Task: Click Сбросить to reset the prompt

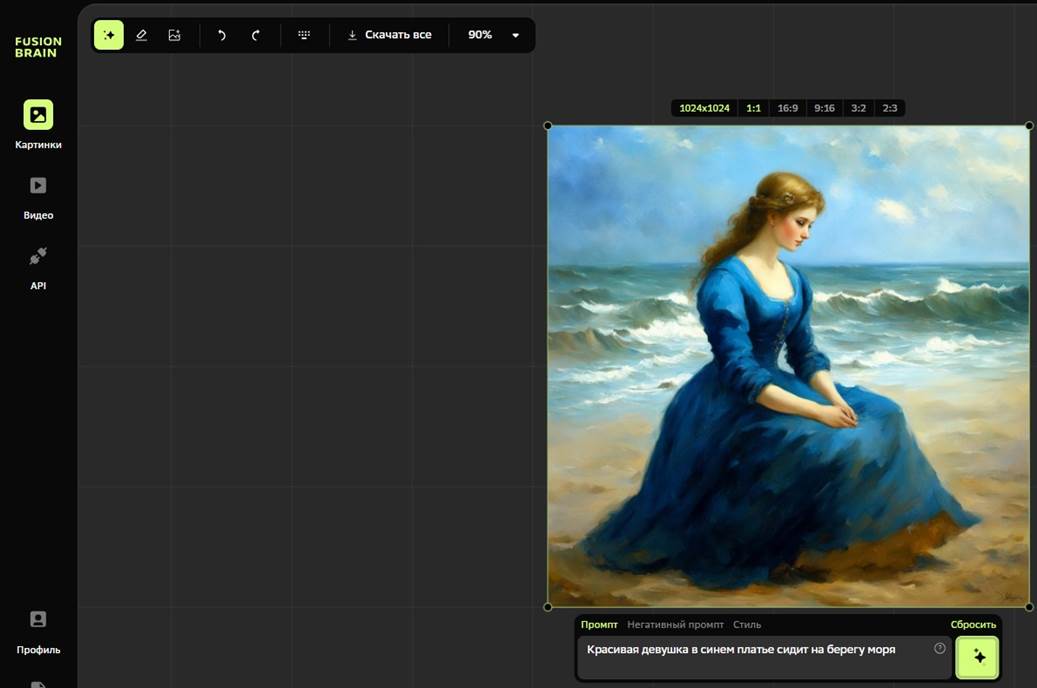Action: (973, 625)
